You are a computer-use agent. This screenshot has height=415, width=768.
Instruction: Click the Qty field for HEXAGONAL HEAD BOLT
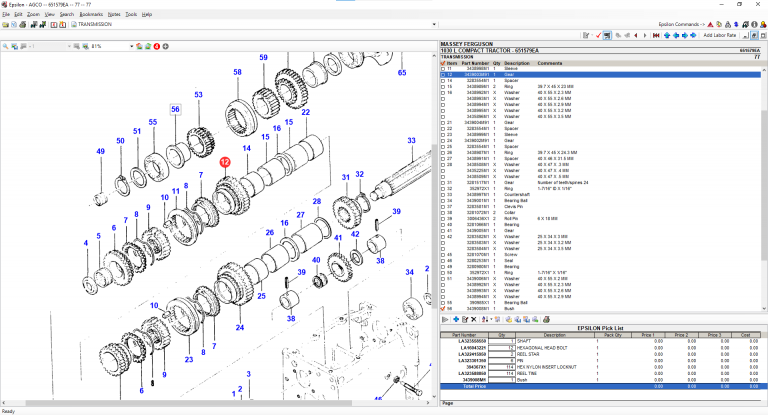point(501,347)
